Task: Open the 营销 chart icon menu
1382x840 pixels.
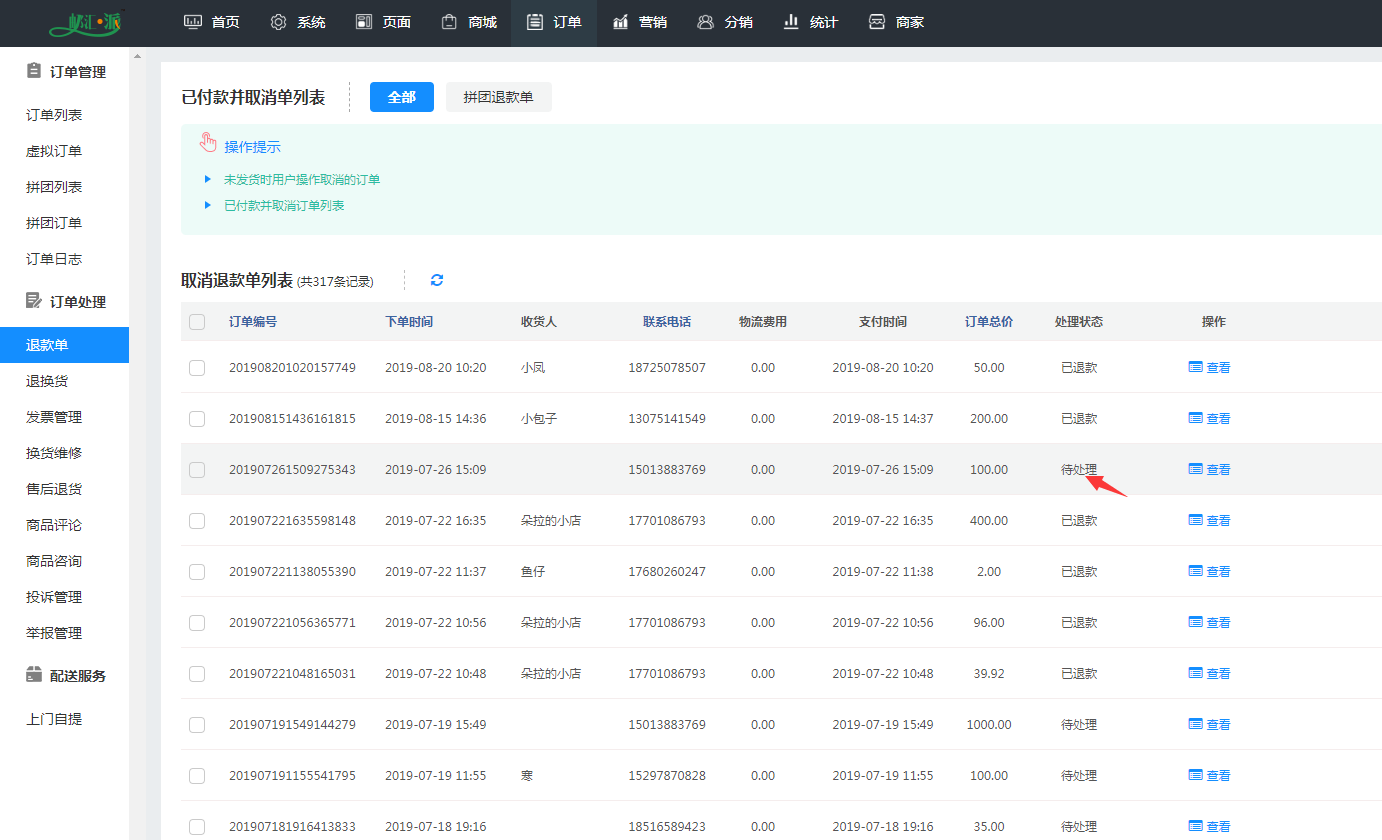Action: click(621, 22)
